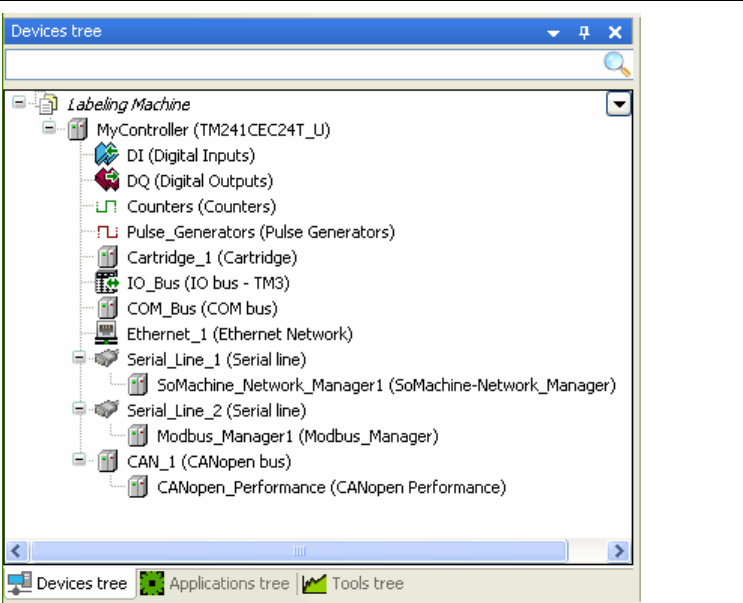
Task: Pin the Devices tree panel
Action: [x=584, y=32]
